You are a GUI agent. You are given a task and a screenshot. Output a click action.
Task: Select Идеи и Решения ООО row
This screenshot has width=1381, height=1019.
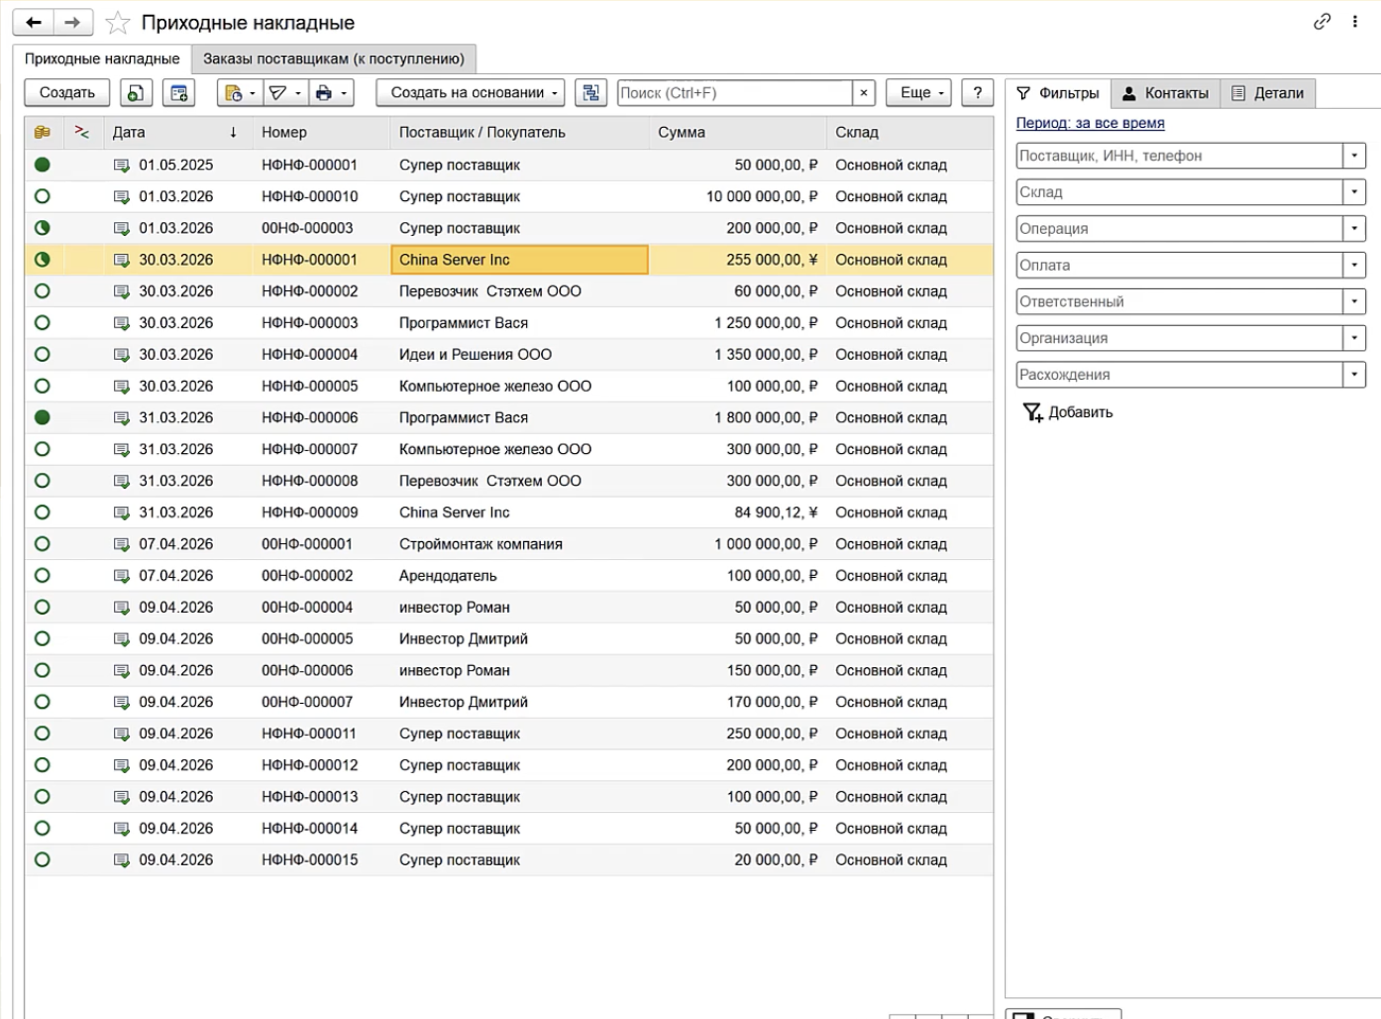[509, 354]
